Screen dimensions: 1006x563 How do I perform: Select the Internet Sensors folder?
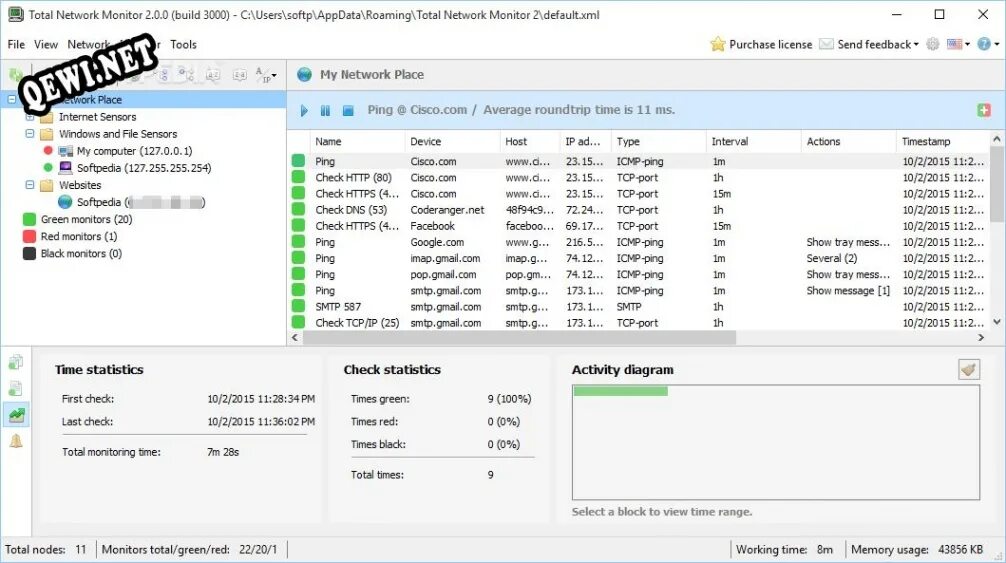pyautogui.click(x=97, y=117)
